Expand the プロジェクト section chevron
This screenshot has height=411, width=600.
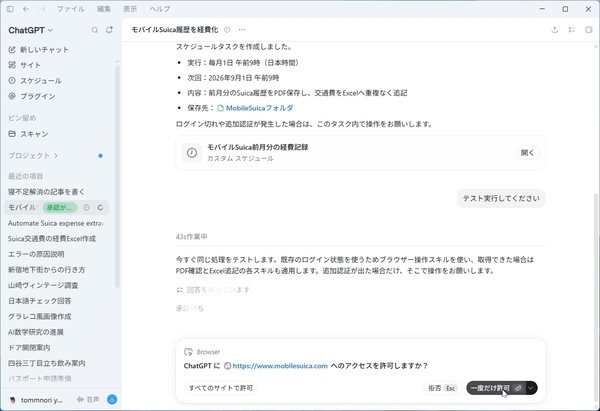(56, 156)
